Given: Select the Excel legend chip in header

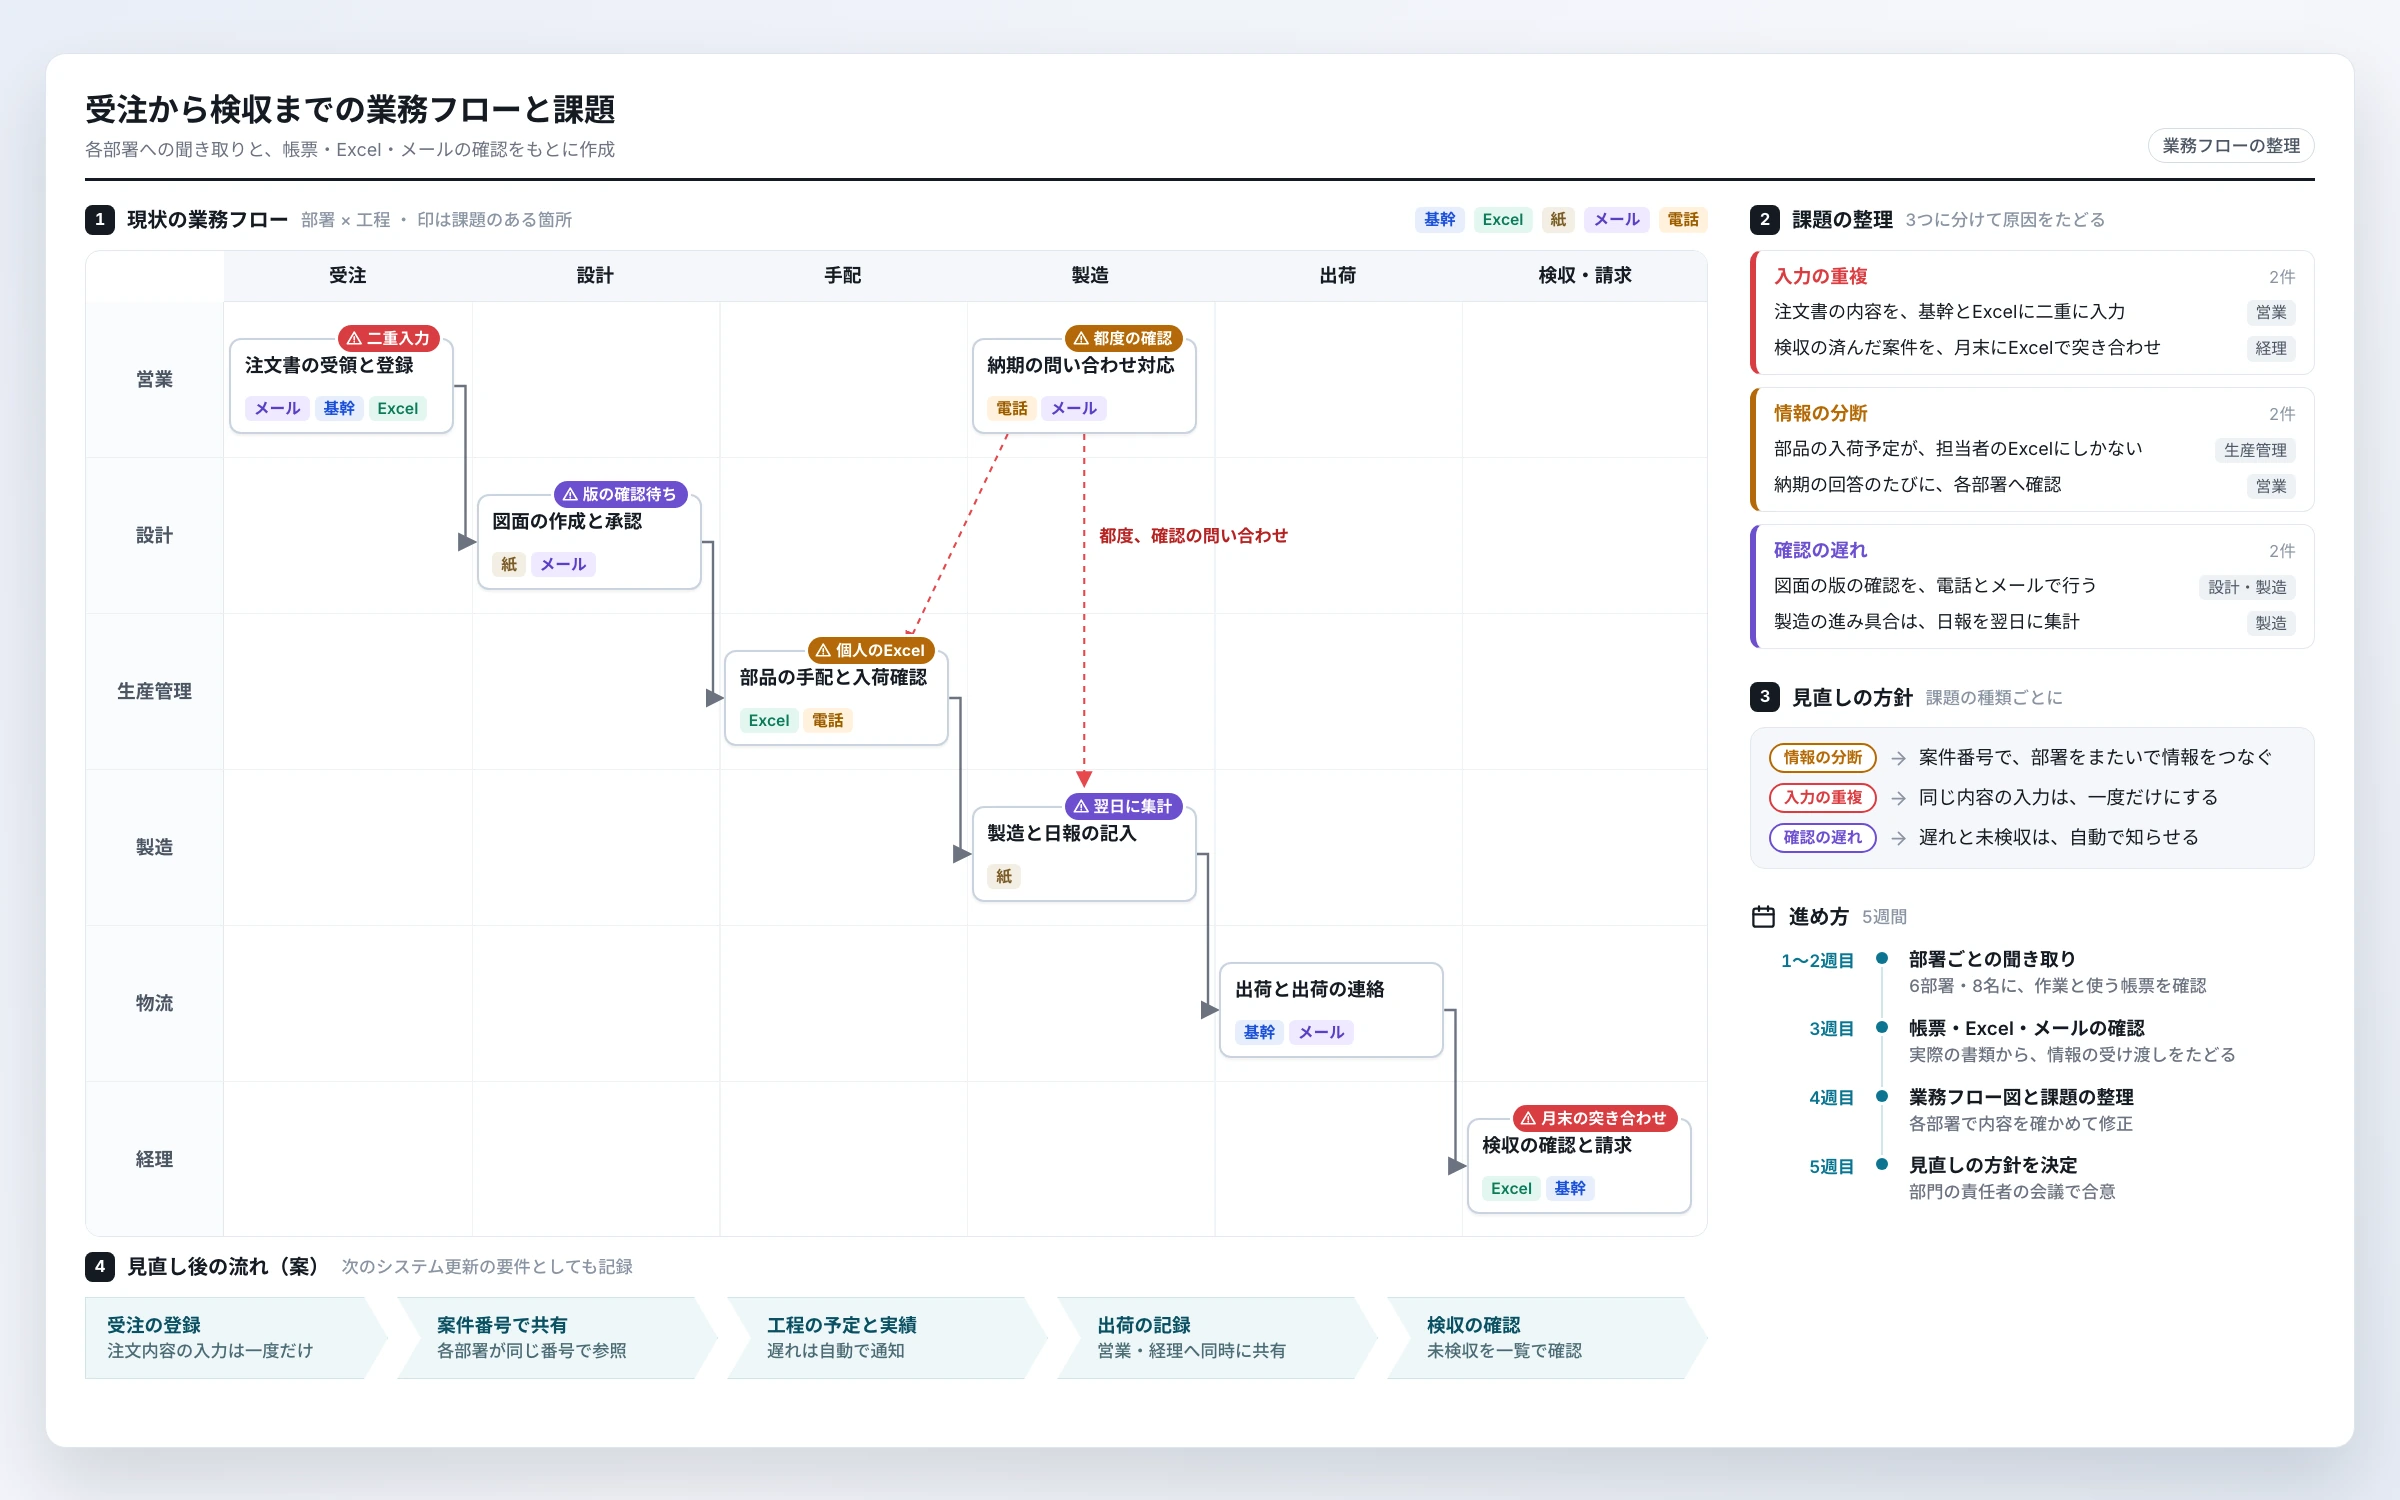Looking at the screenshot, I should [1502, 219].
